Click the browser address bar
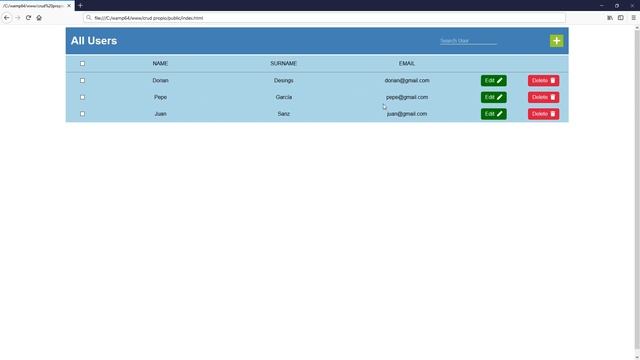The width and height of the screenshot is (640, 360). pos(324,18)
